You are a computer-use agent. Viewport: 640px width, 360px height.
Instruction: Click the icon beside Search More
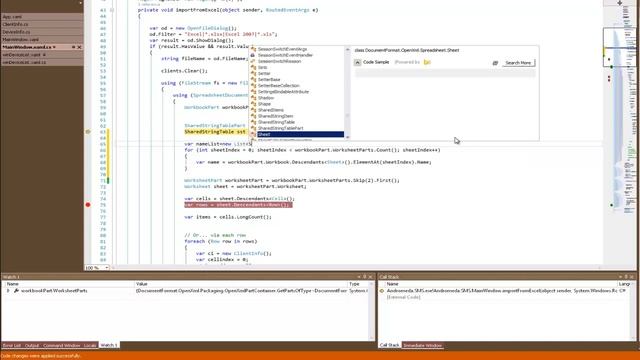click(495, 63)
